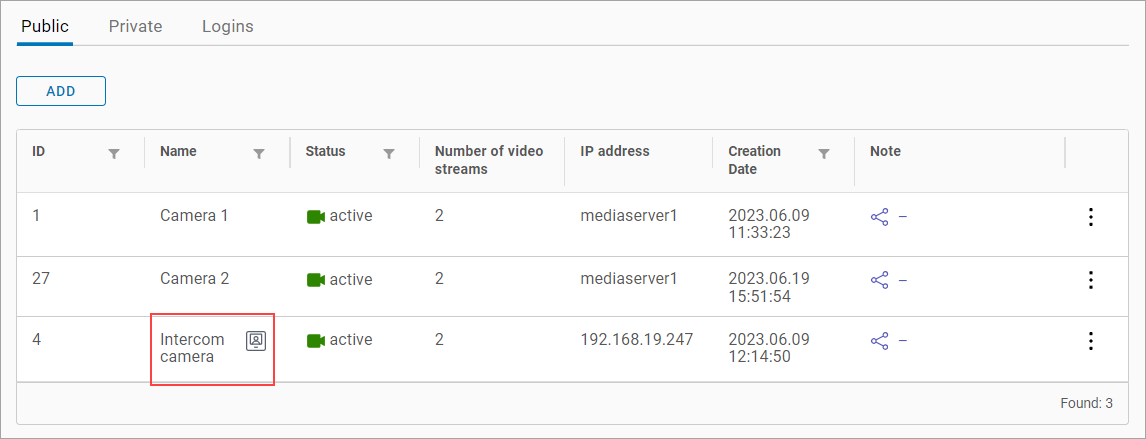
Task: Open the Status column filter
Action: coord(389,154)
